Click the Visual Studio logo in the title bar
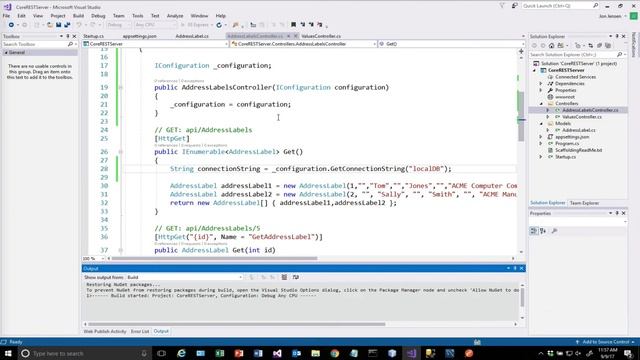The height and width of the screenshot is (360, 640). click(7, 7)
